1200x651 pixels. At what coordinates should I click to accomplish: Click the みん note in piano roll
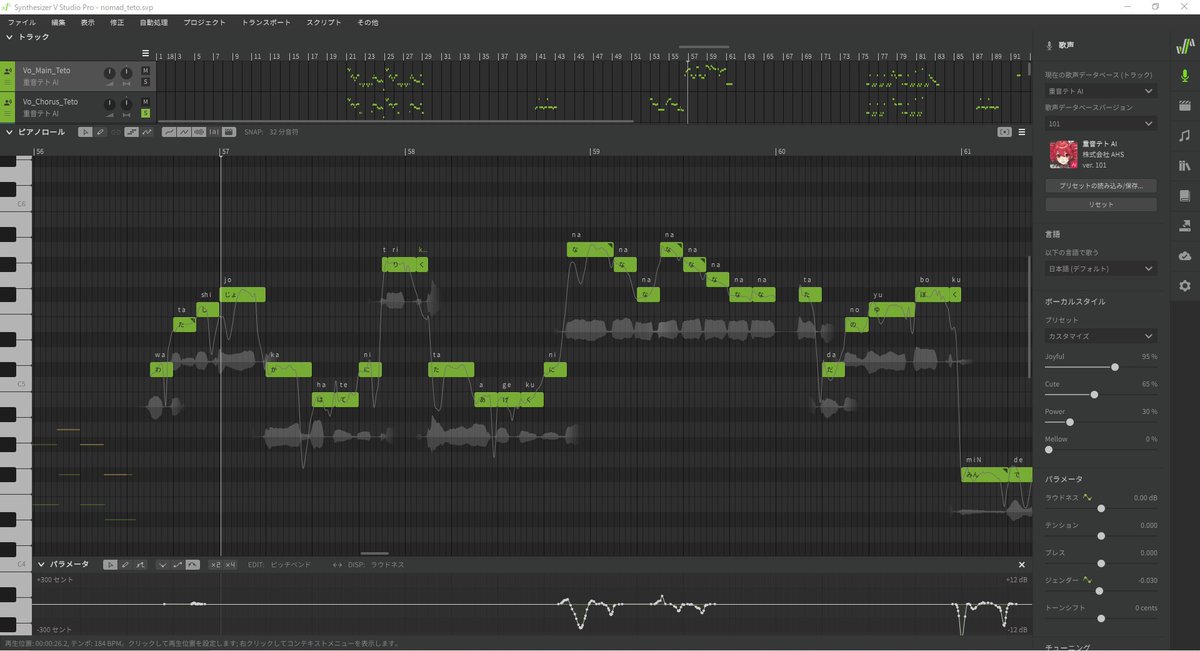(x=984, y=474)
